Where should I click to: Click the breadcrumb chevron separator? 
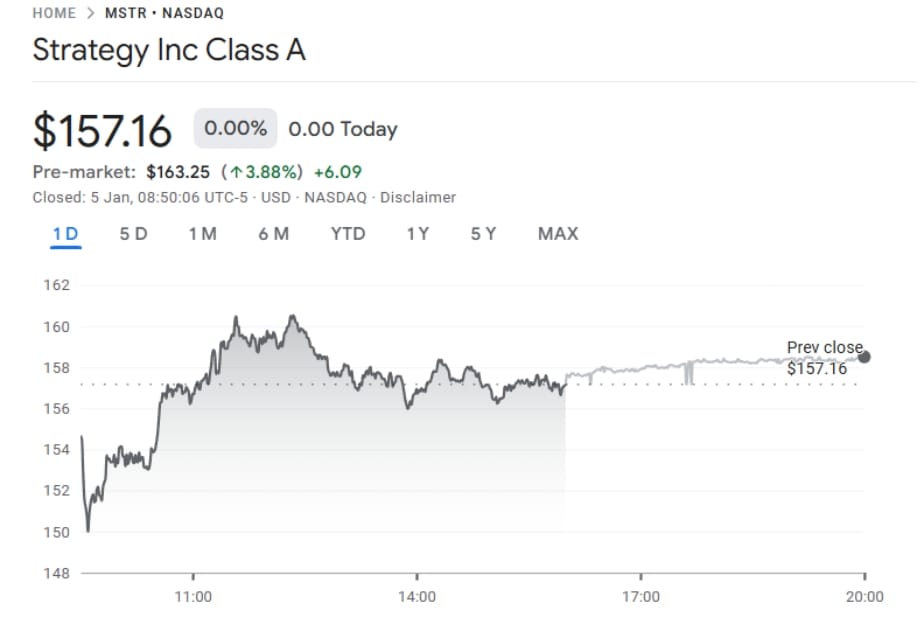coord(90,13)
